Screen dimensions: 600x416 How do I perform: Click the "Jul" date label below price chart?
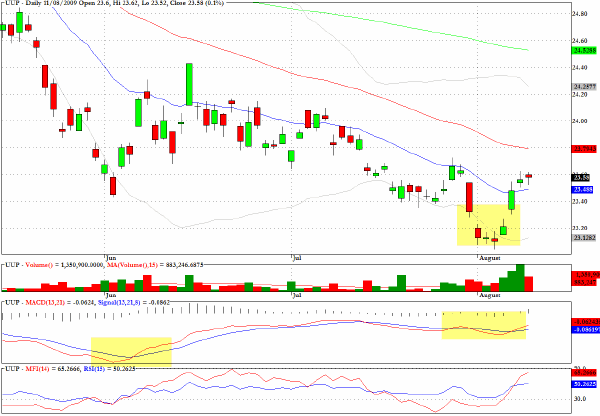coord(297,258)
